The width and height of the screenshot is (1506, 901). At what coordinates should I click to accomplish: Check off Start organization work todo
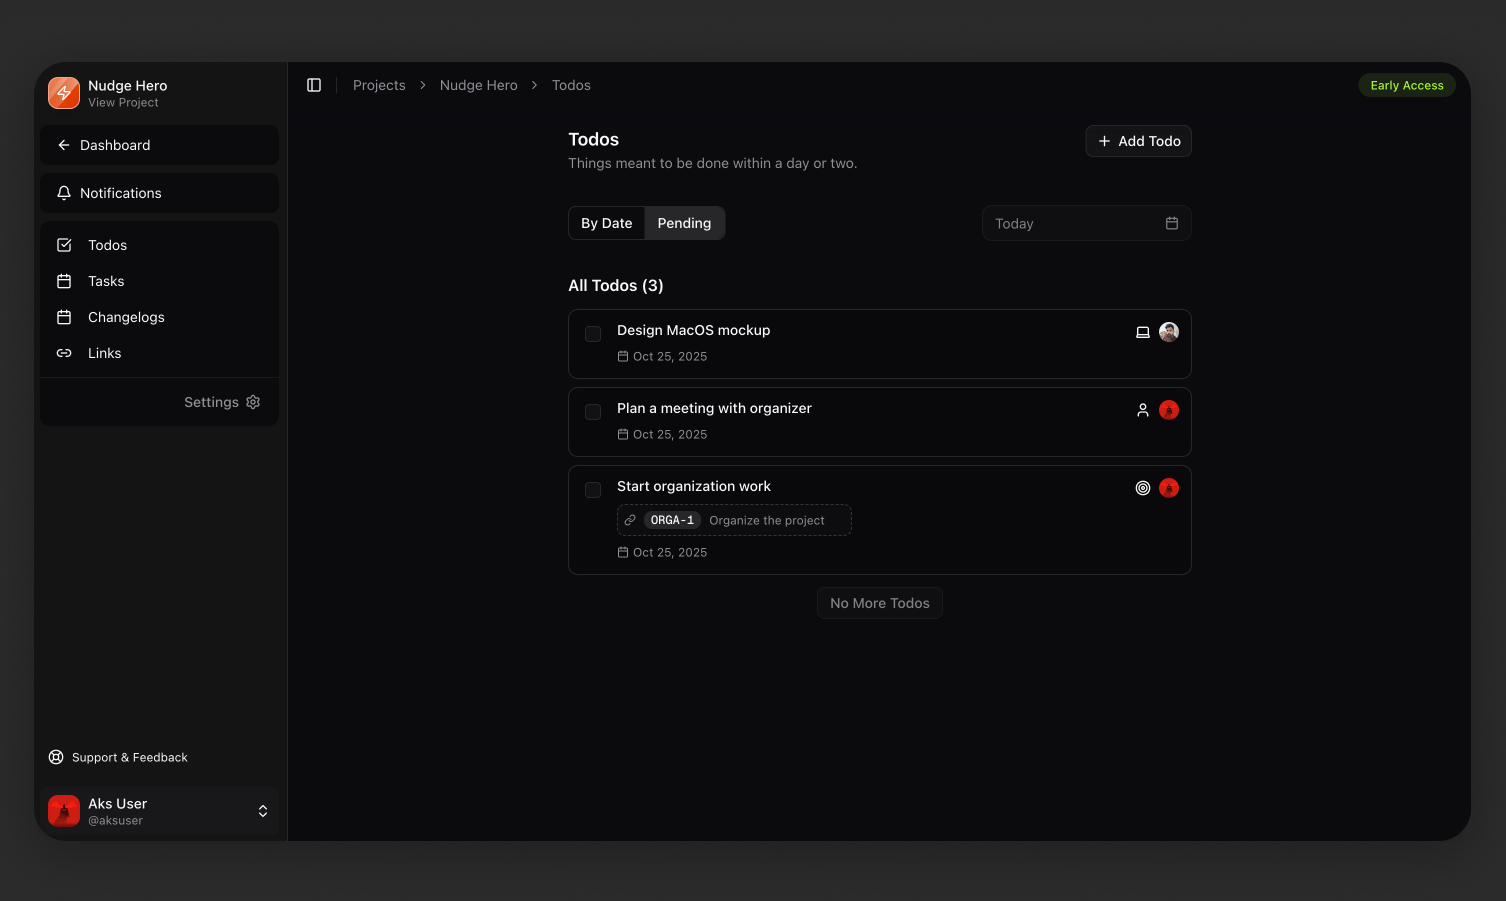(593, 490)
